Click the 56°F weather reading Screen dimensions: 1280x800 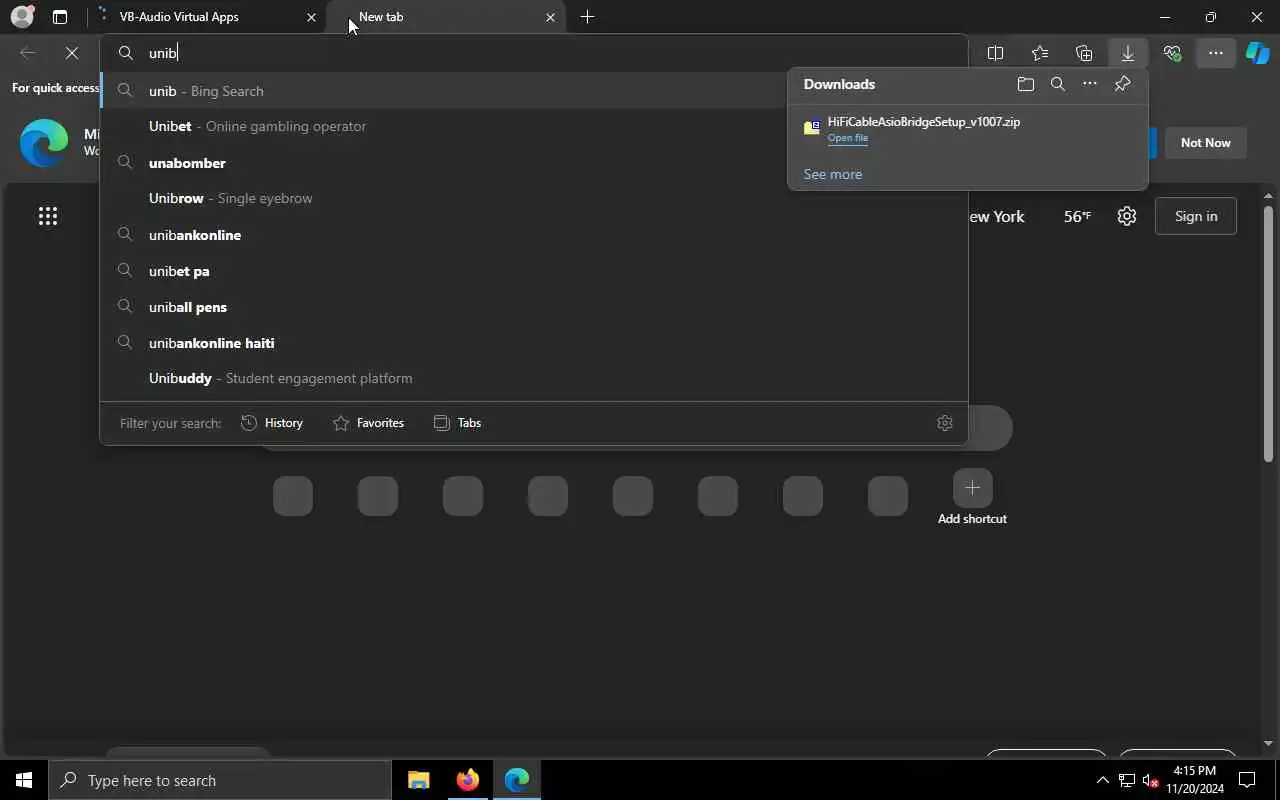(1077, 216)
